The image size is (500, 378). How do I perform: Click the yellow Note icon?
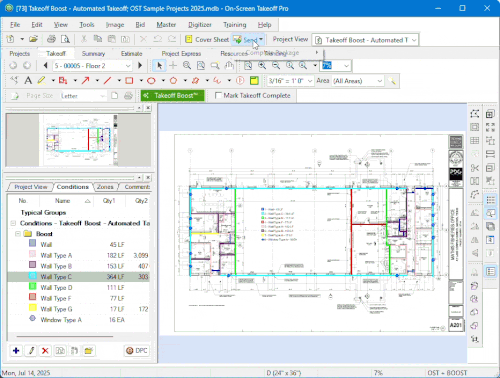coord(254,81)
